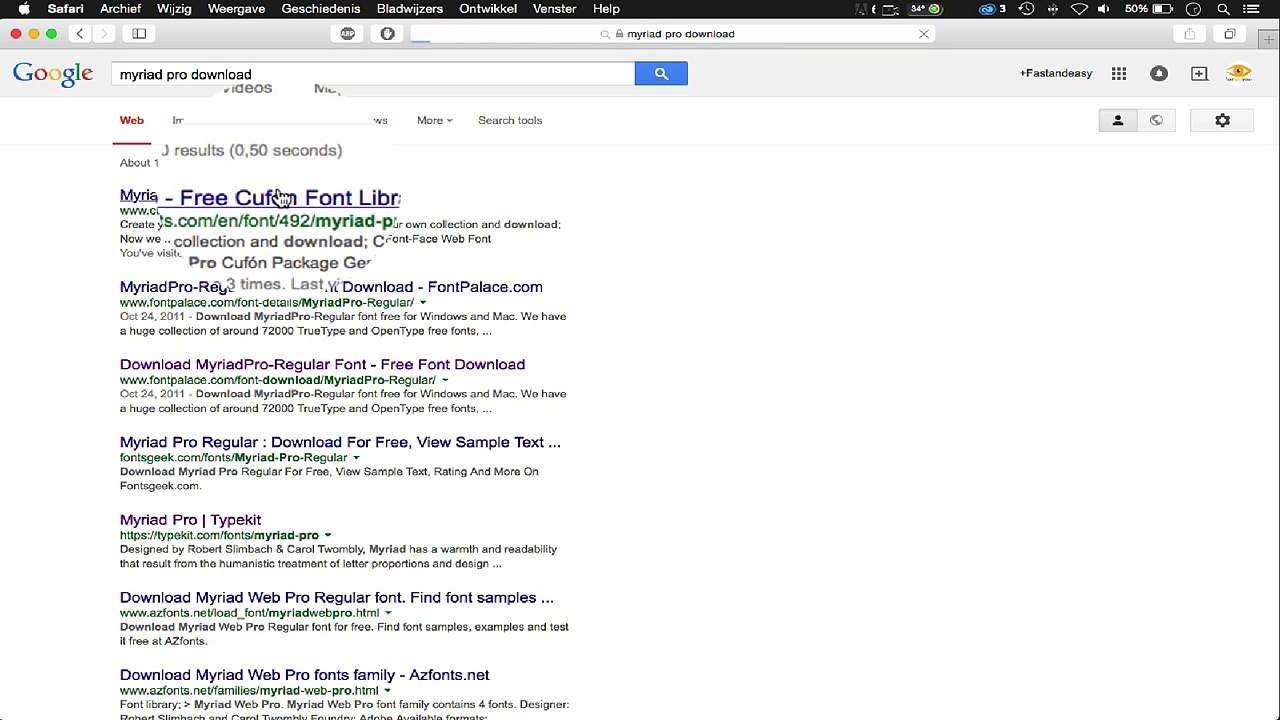Click the Wi-Fi status icon

[x=1079, y=9]
